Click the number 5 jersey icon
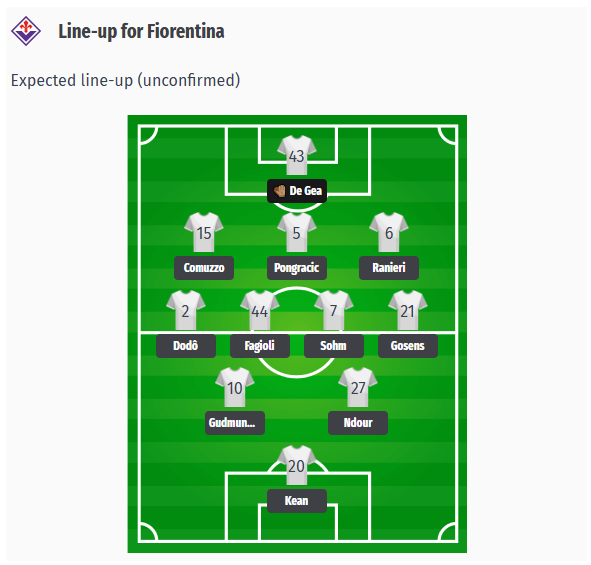Image resolution: width=591 pixels, height=565 pixels. pos(297,232)
